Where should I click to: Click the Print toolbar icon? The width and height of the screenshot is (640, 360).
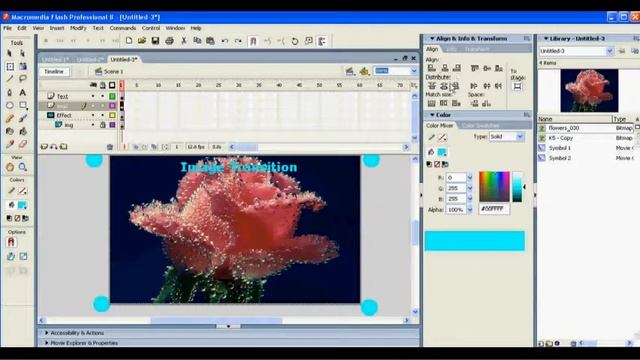point(169,41)
